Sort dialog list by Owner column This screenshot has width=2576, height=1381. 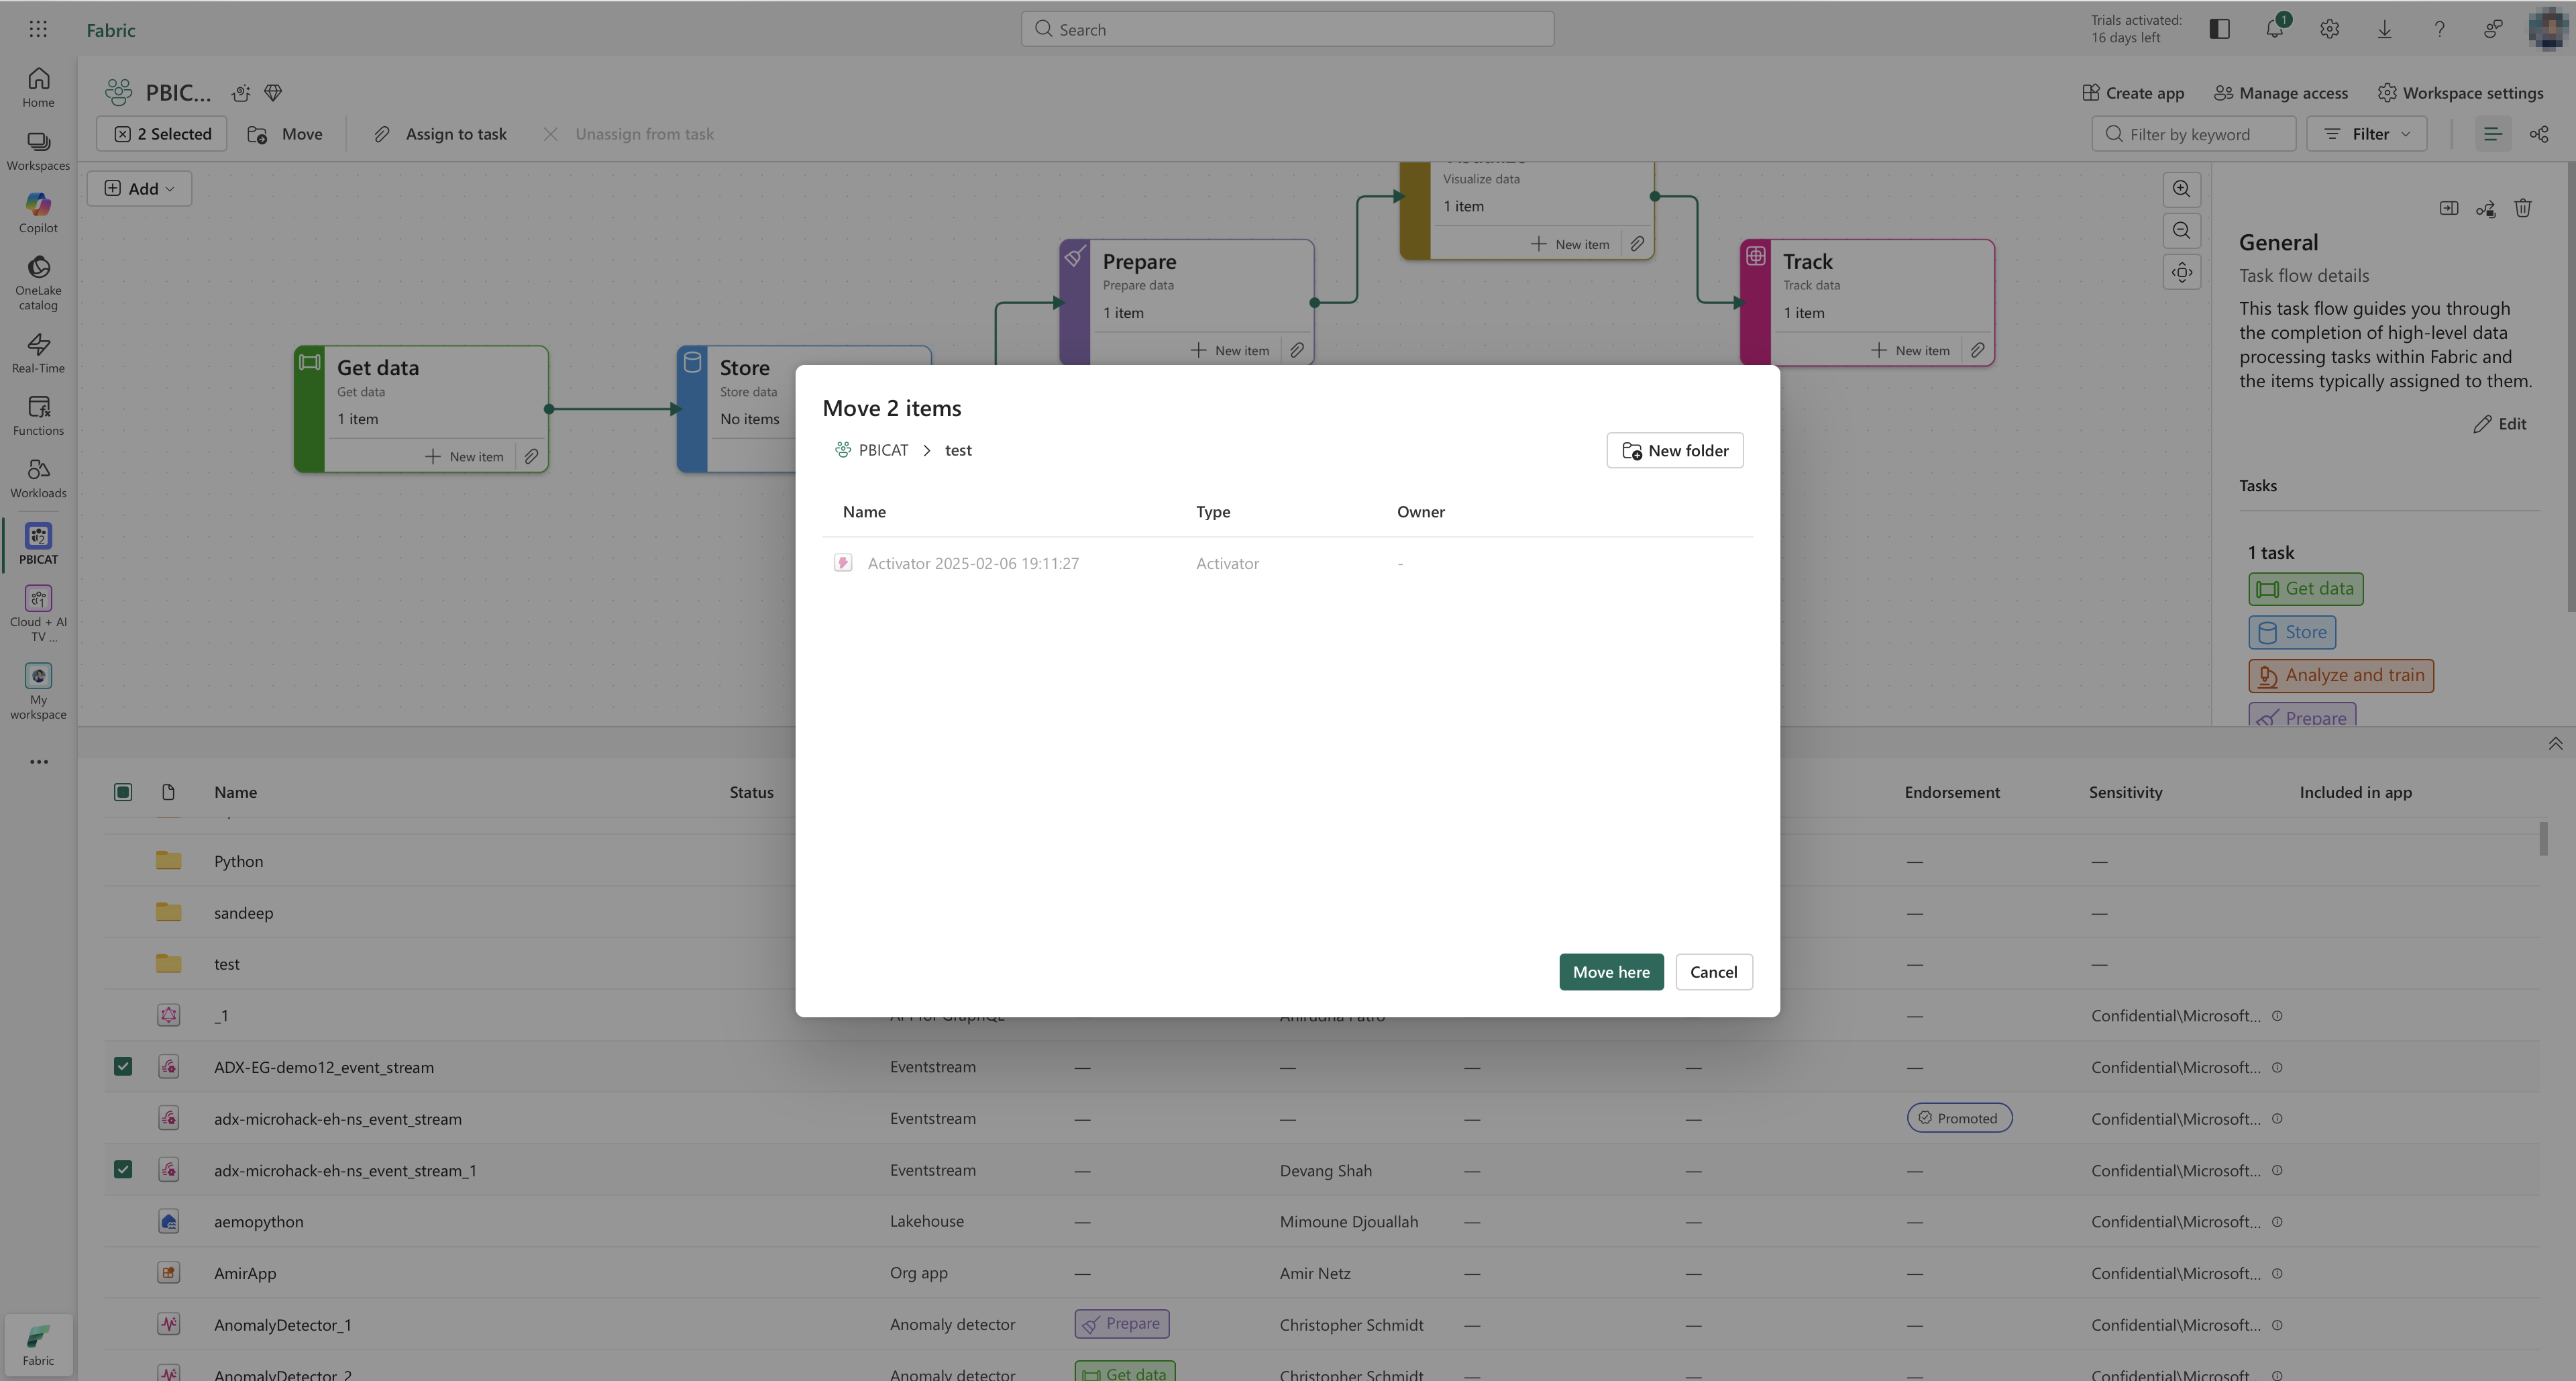(x=1420, y=512)
